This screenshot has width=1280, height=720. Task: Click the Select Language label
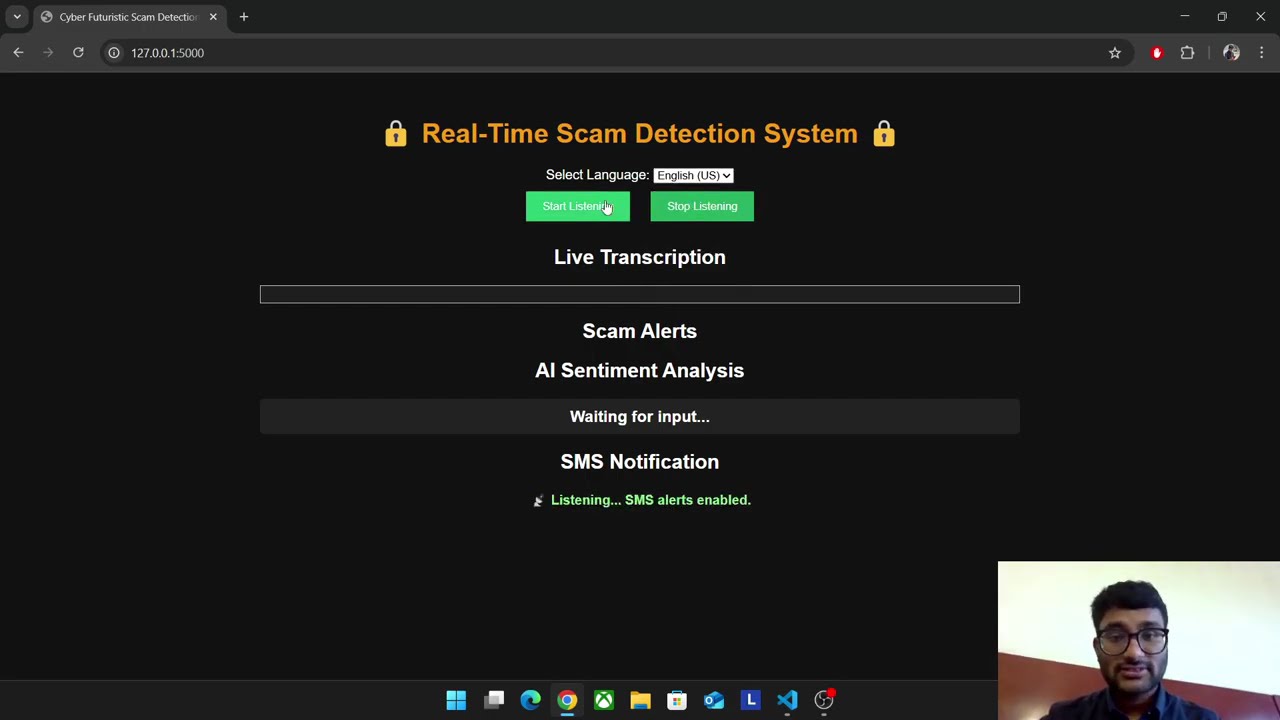pos(598,175)
